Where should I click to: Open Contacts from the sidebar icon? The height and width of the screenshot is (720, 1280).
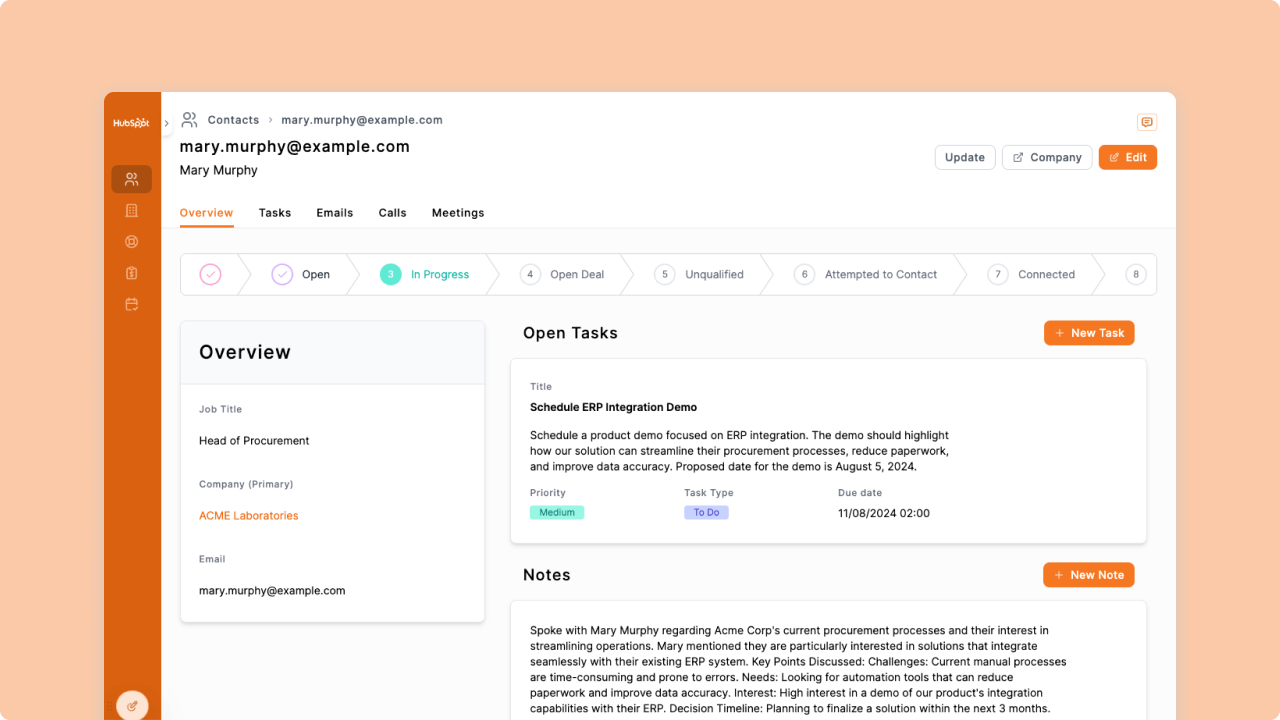click(x=131, y=179)
